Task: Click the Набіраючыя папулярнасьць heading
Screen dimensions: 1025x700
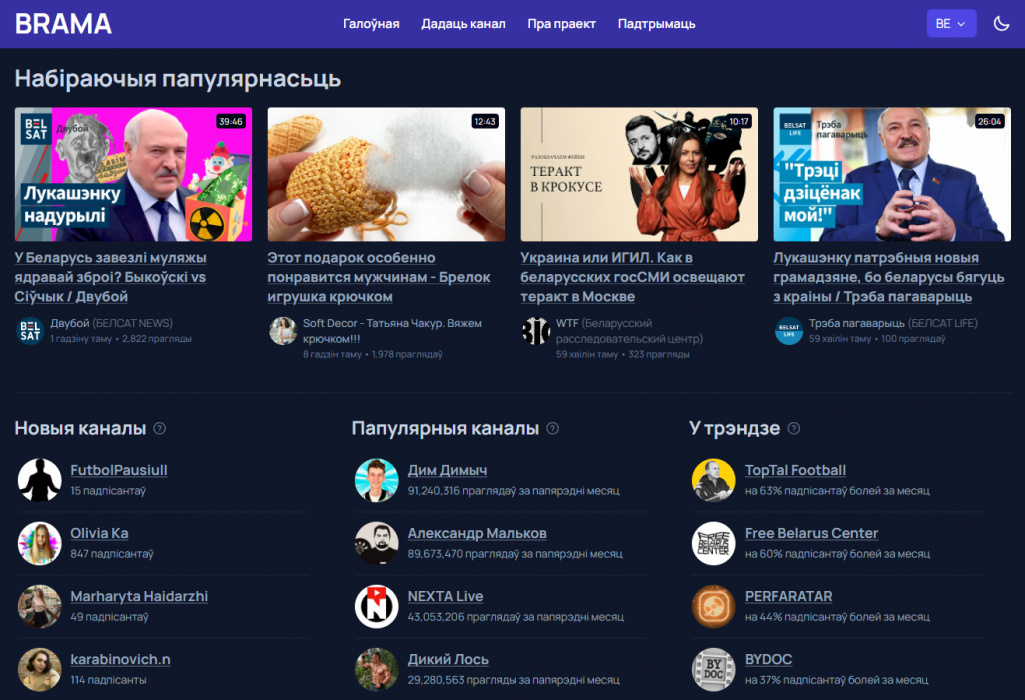Action: tap(178, 78)
